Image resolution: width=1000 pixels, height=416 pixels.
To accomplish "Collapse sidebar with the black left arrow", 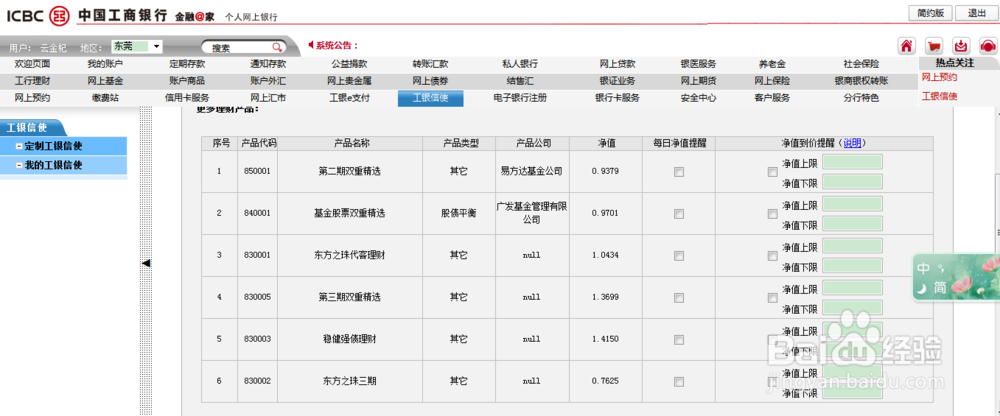I will pyautogui.click(x=146, y=263).
